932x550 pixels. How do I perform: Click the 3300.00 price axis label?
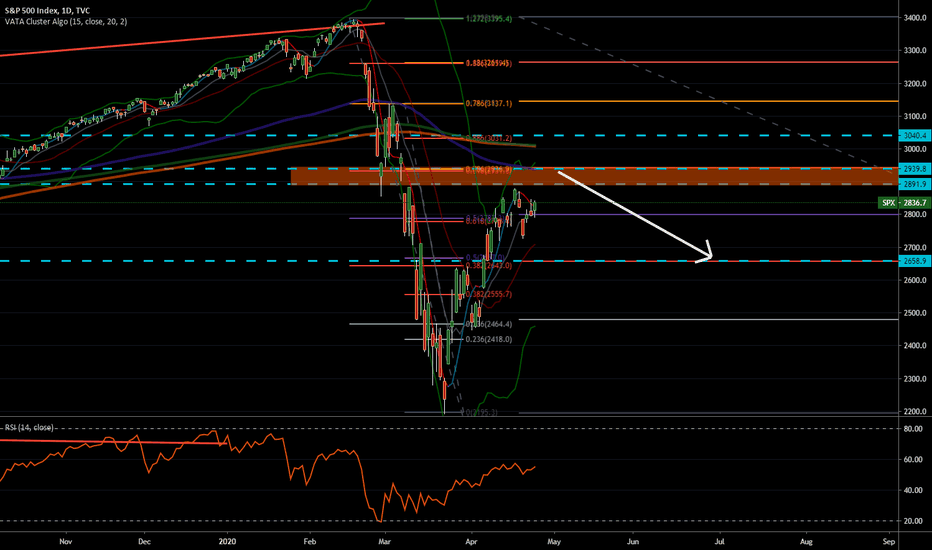(915, 51)
